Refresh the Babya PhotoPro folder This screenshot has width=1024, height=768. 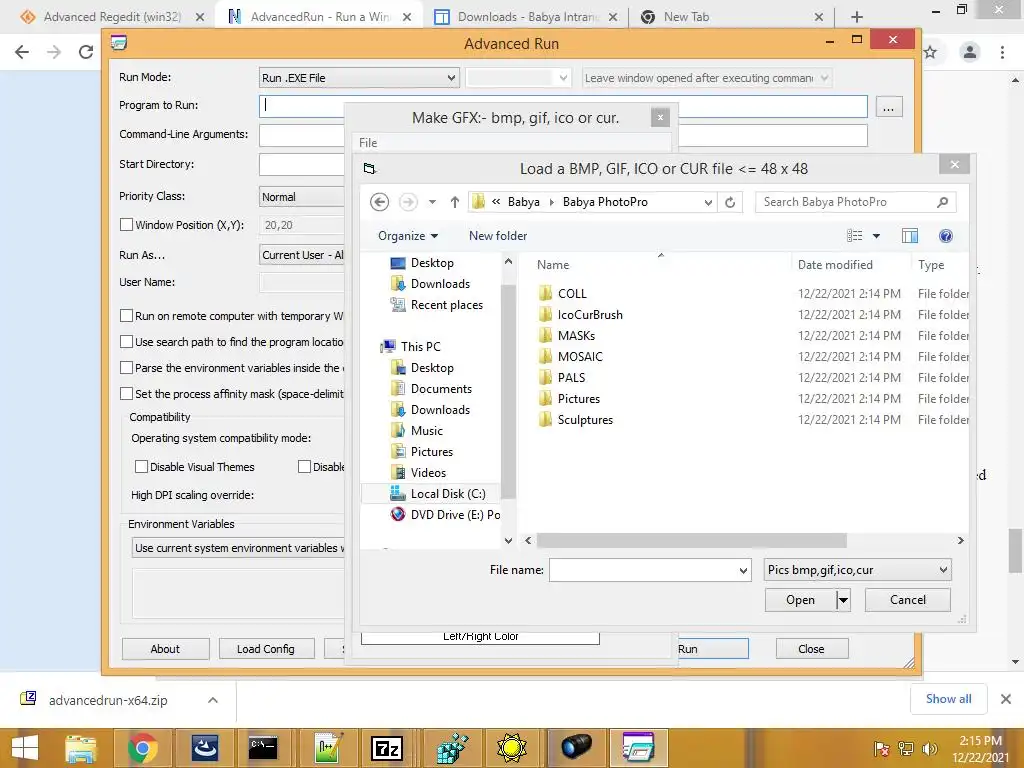click(x=730, y=202)
